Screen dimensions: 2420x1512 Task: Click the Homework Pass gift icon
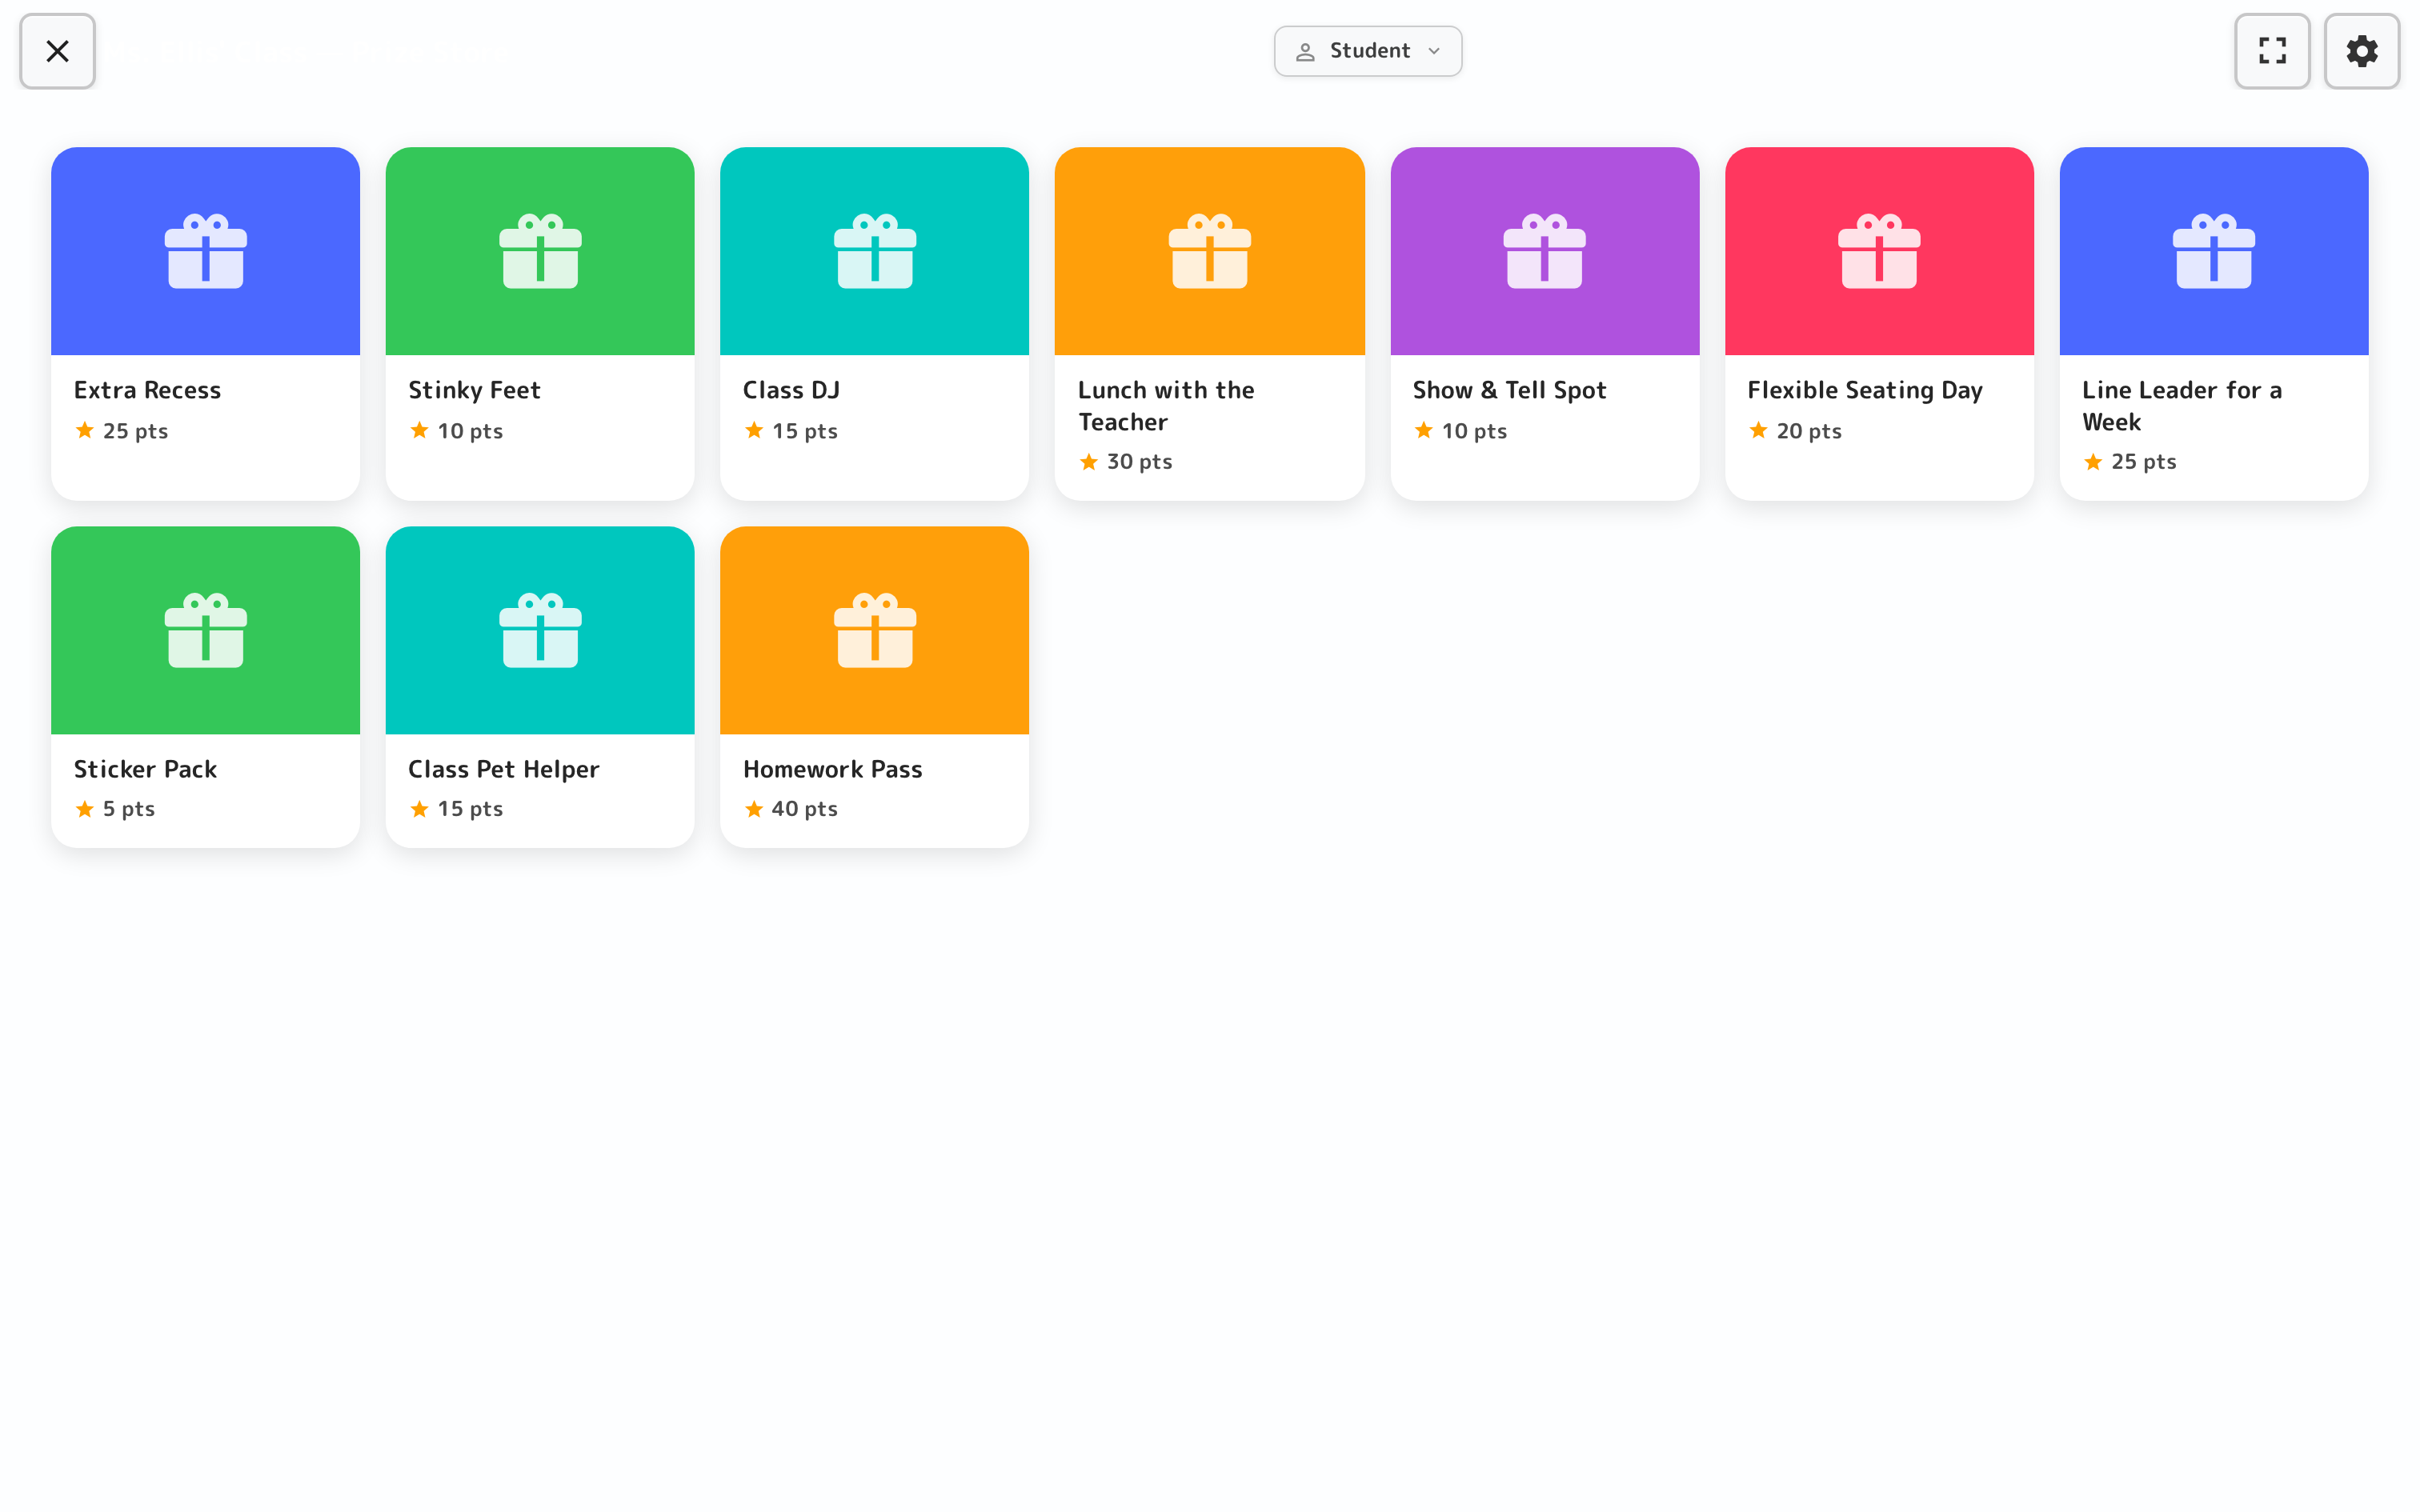tap(875, 630)
